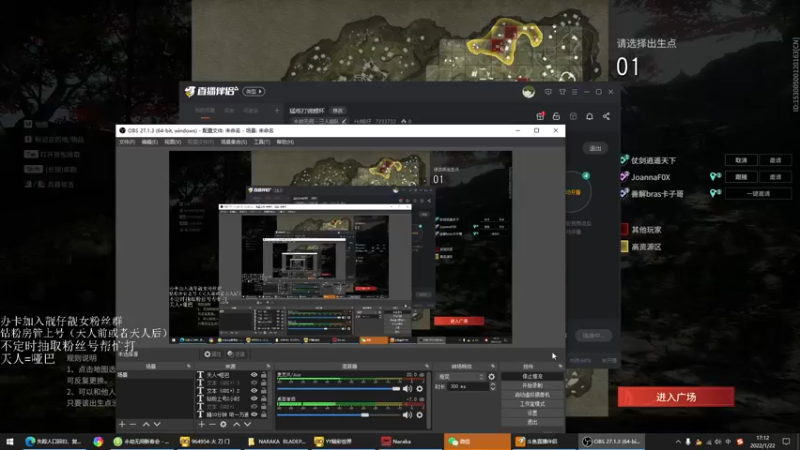Open the skin/shirt icon in companion title bar
The image size is (800, 450).
(562, 92)
